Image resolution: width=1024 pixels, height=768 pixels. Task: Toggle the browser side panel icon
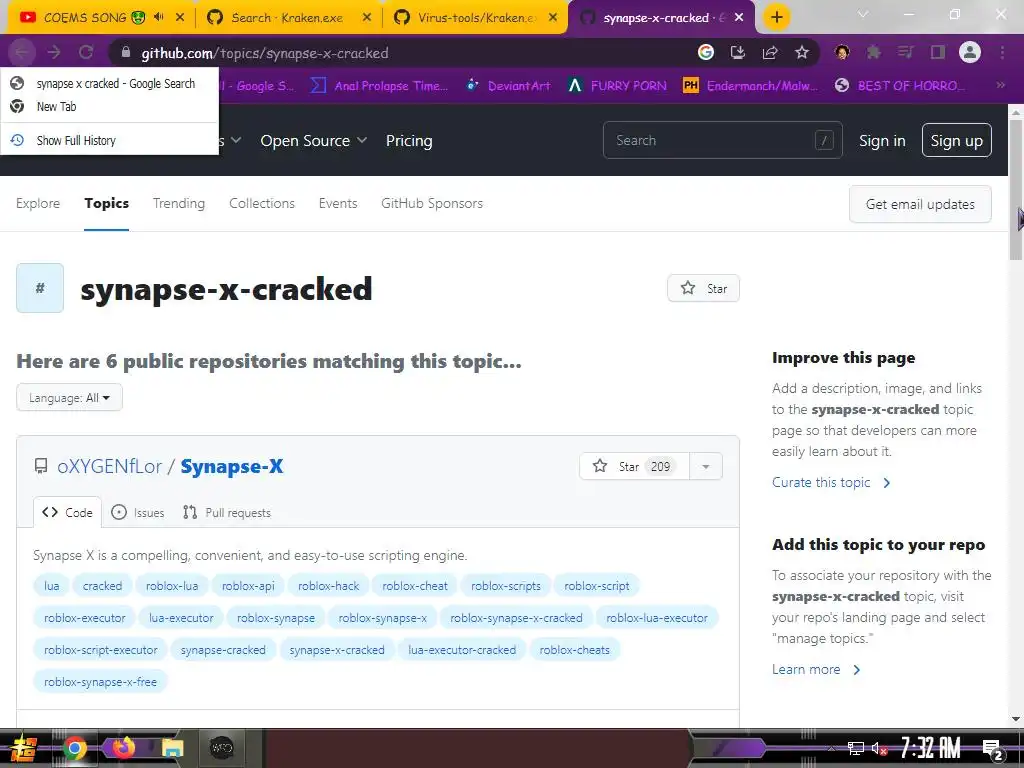point(938,52)
